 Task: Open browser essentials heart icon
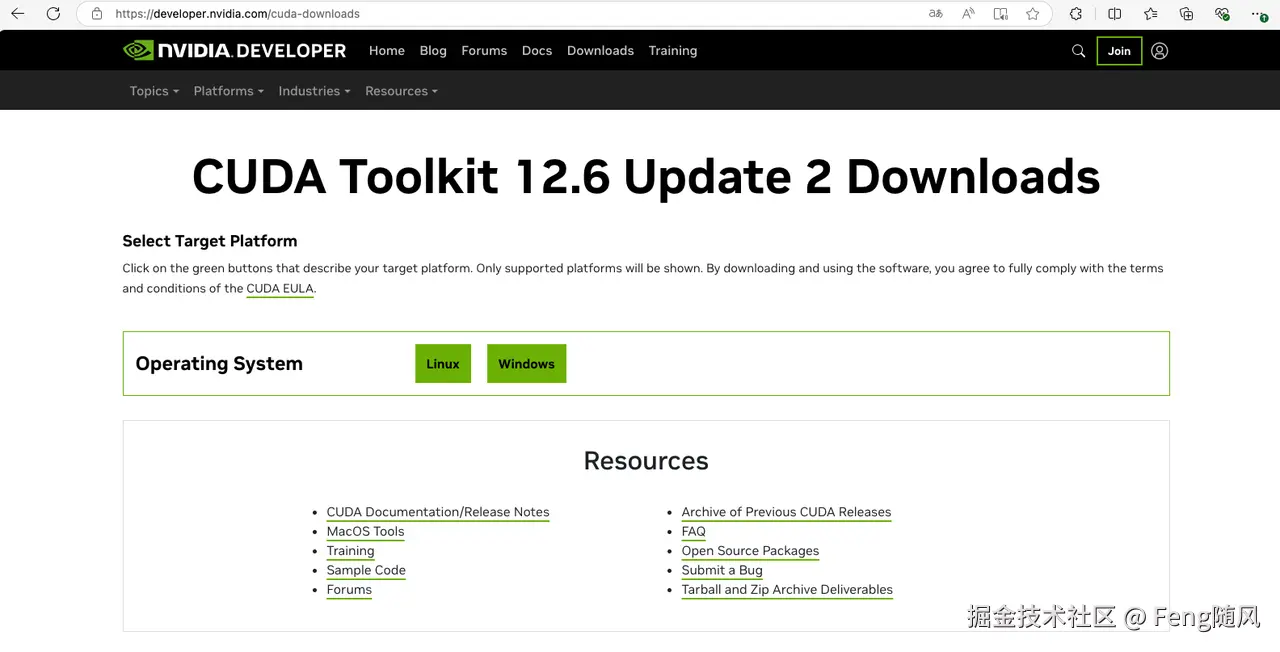tap(1222, 14)
